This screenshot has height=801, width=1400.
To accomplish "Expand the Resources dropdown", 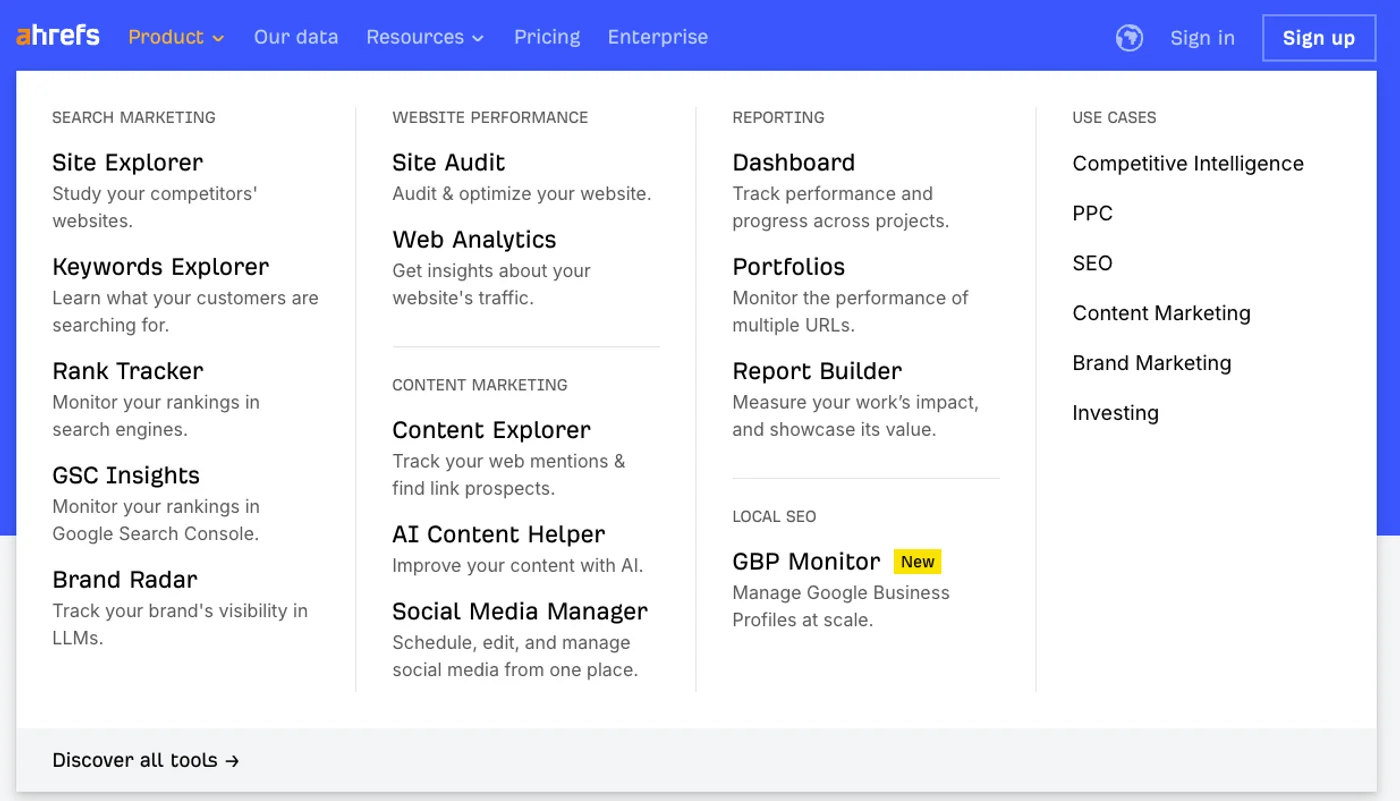I will coord(425,37).
